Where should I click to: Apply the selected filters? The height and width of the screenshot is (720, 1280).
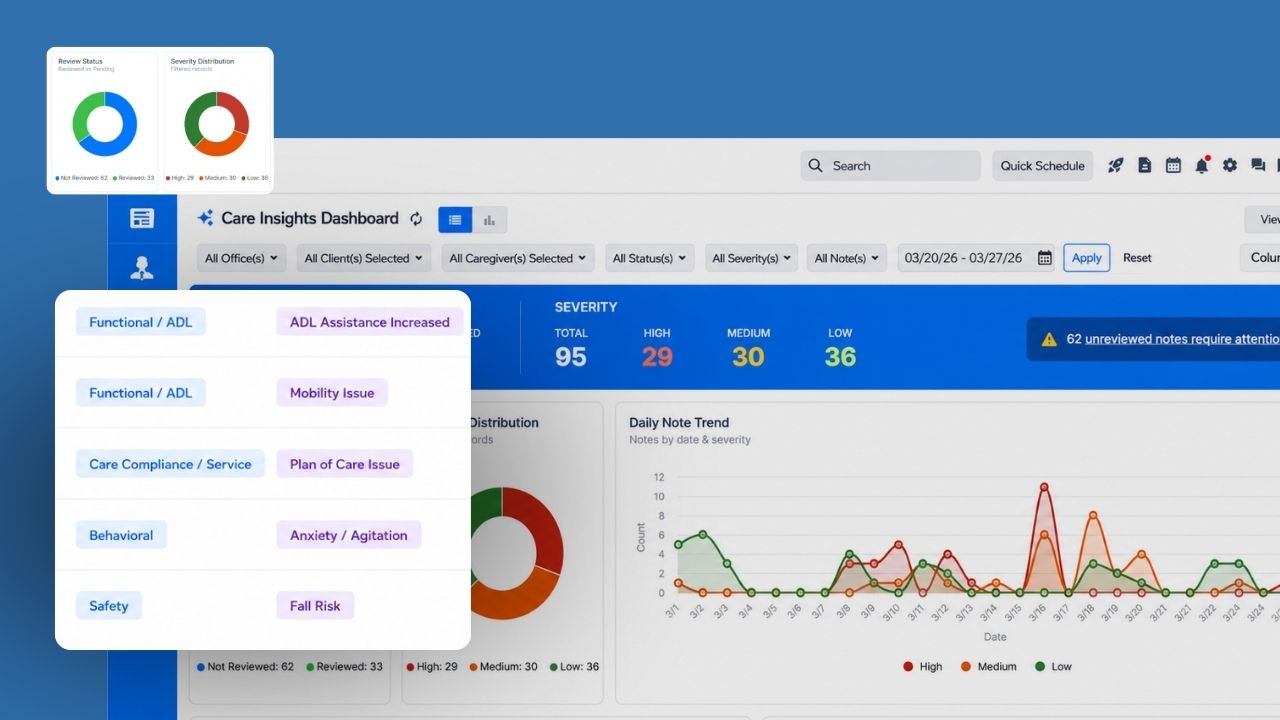(1087, 258)
